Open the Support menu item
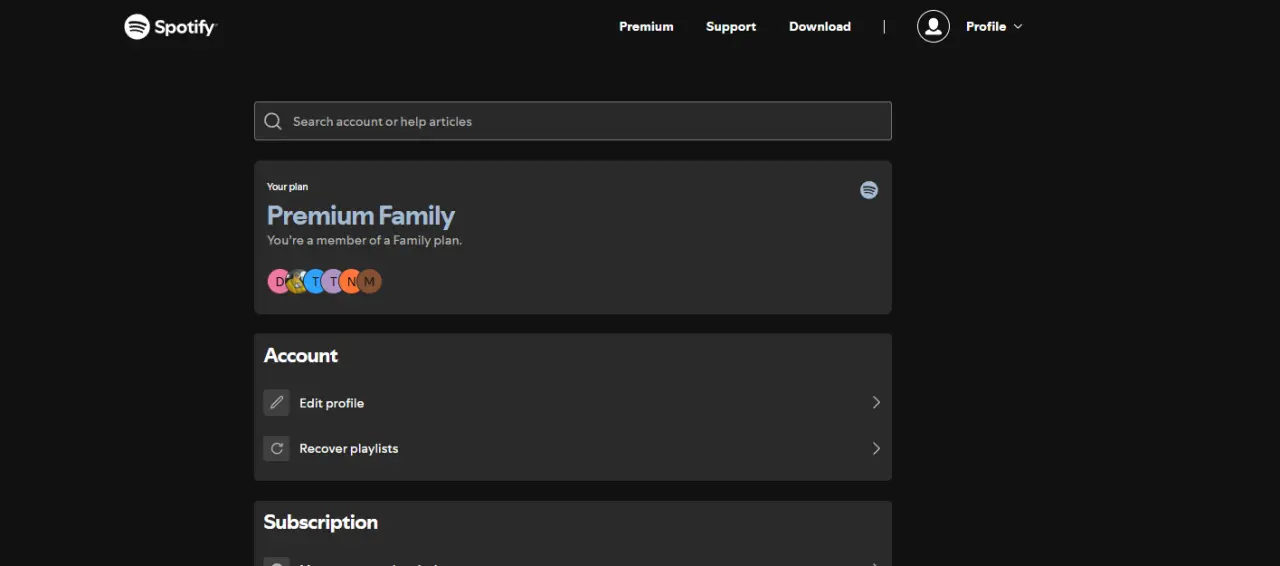The image size is (1280, 566). [x=731, y=27]
